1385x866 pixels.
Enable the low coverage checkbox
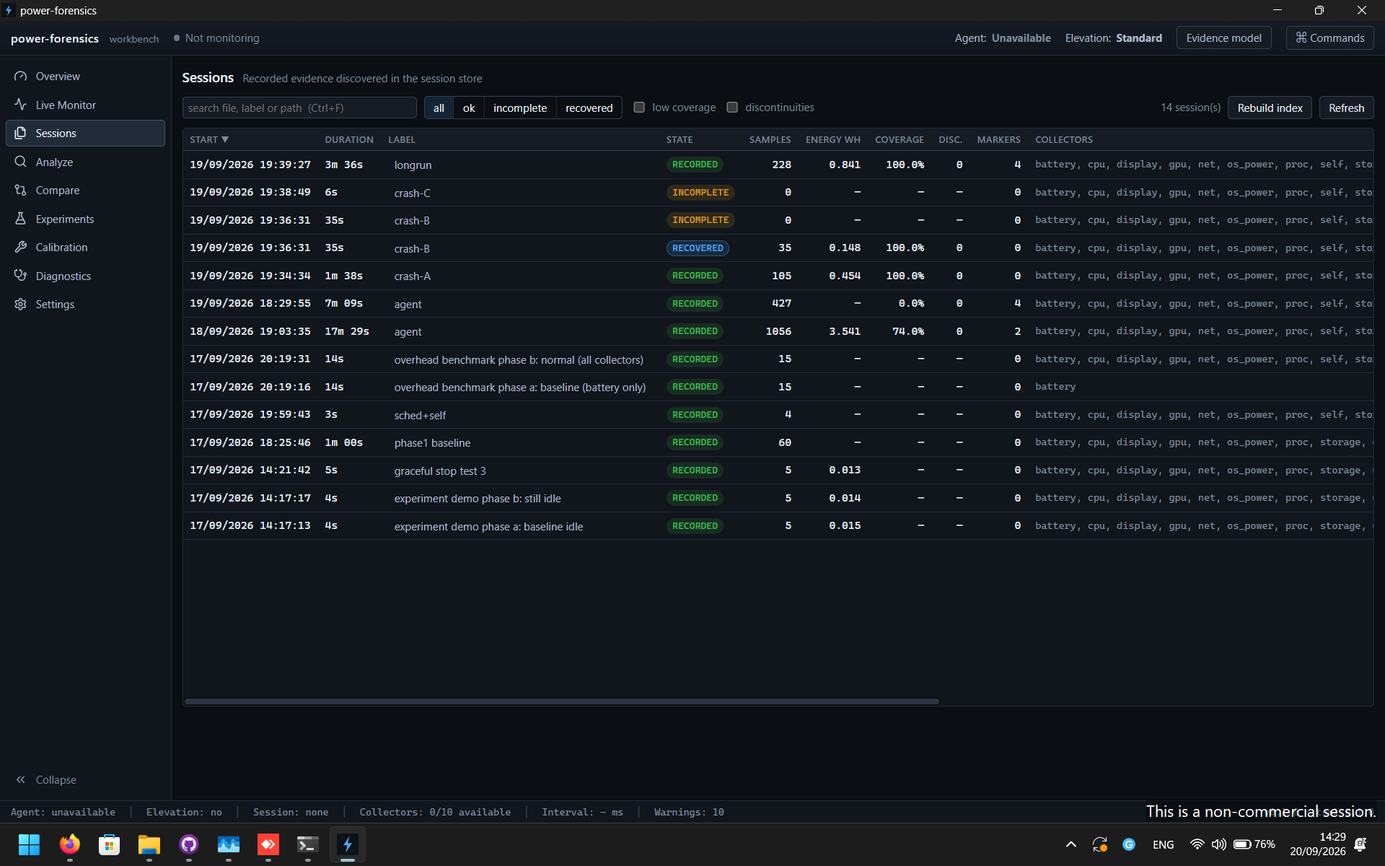coord(639,107)
